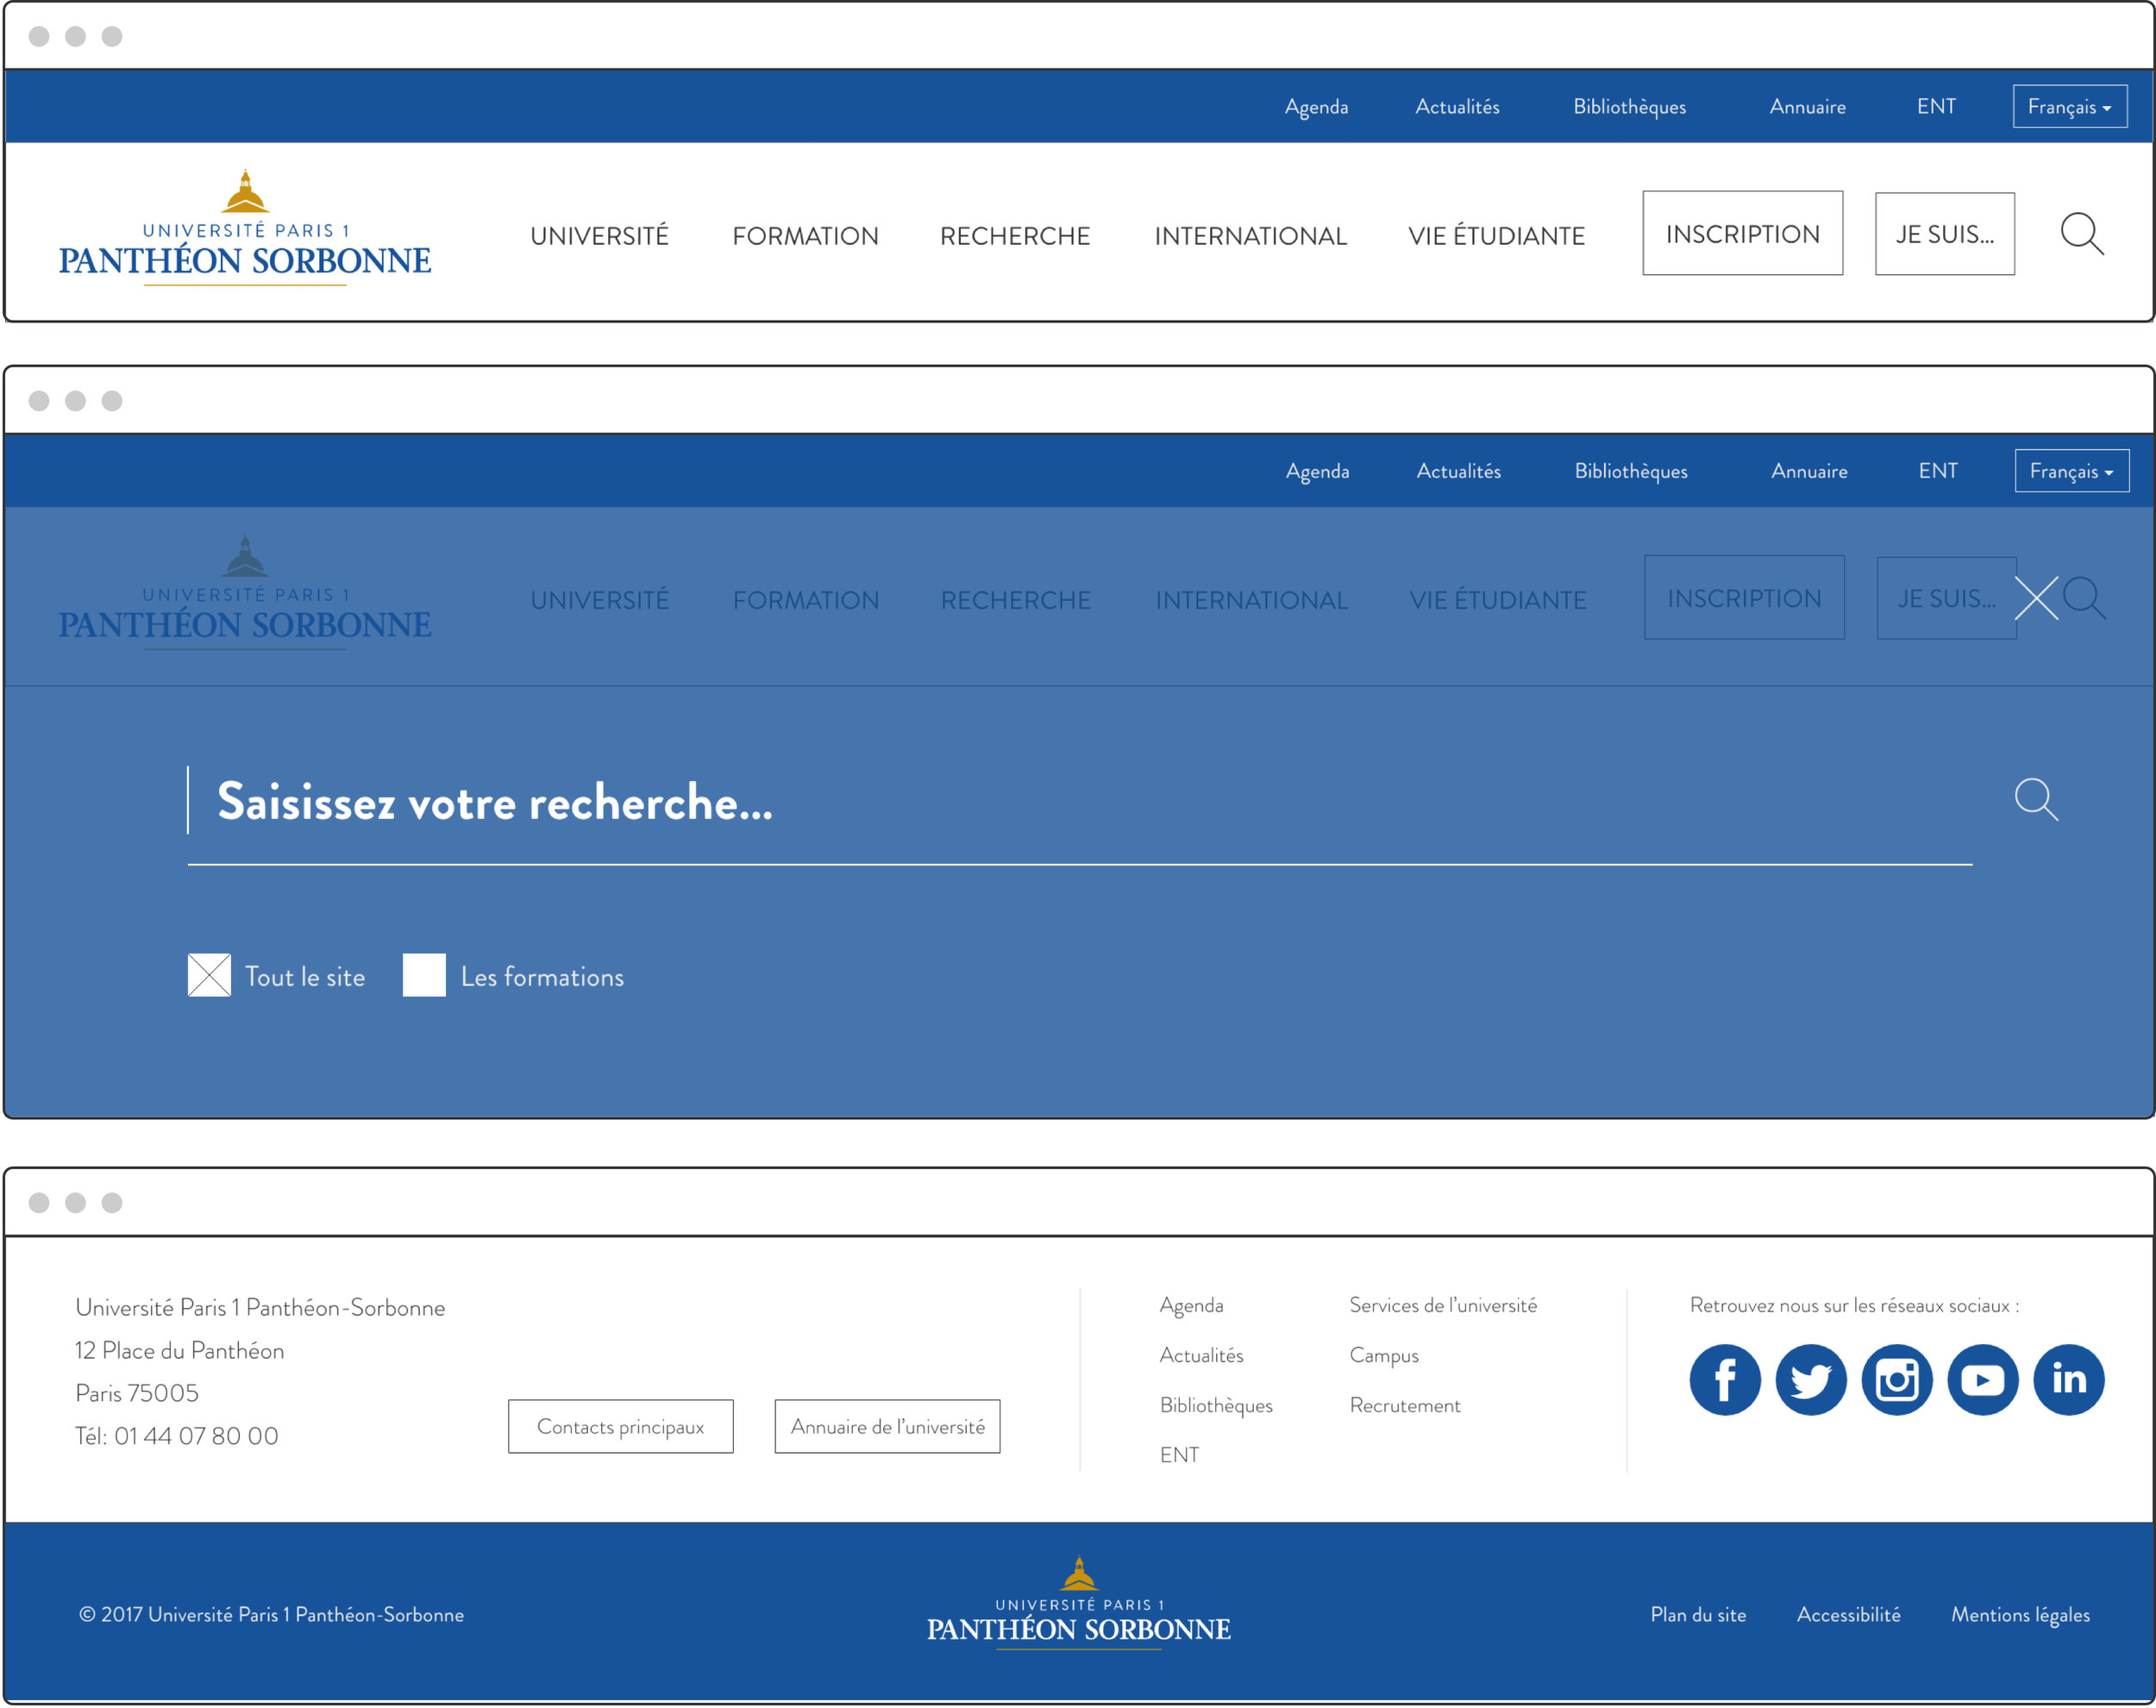Open the RECHERCHE menu in top header

(1015, 236)
